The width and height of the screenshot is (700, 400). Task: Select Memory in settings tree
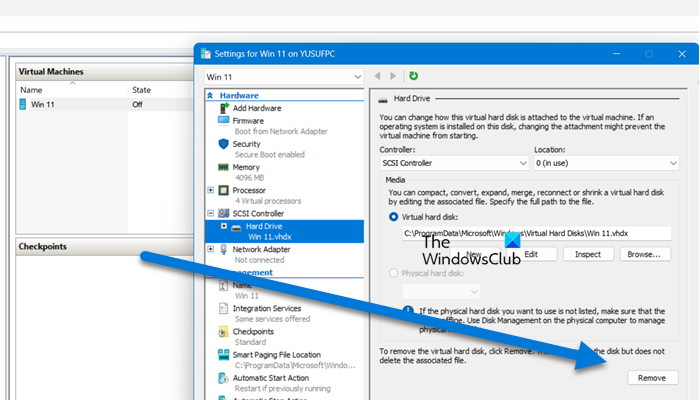[x=246, y=167]
